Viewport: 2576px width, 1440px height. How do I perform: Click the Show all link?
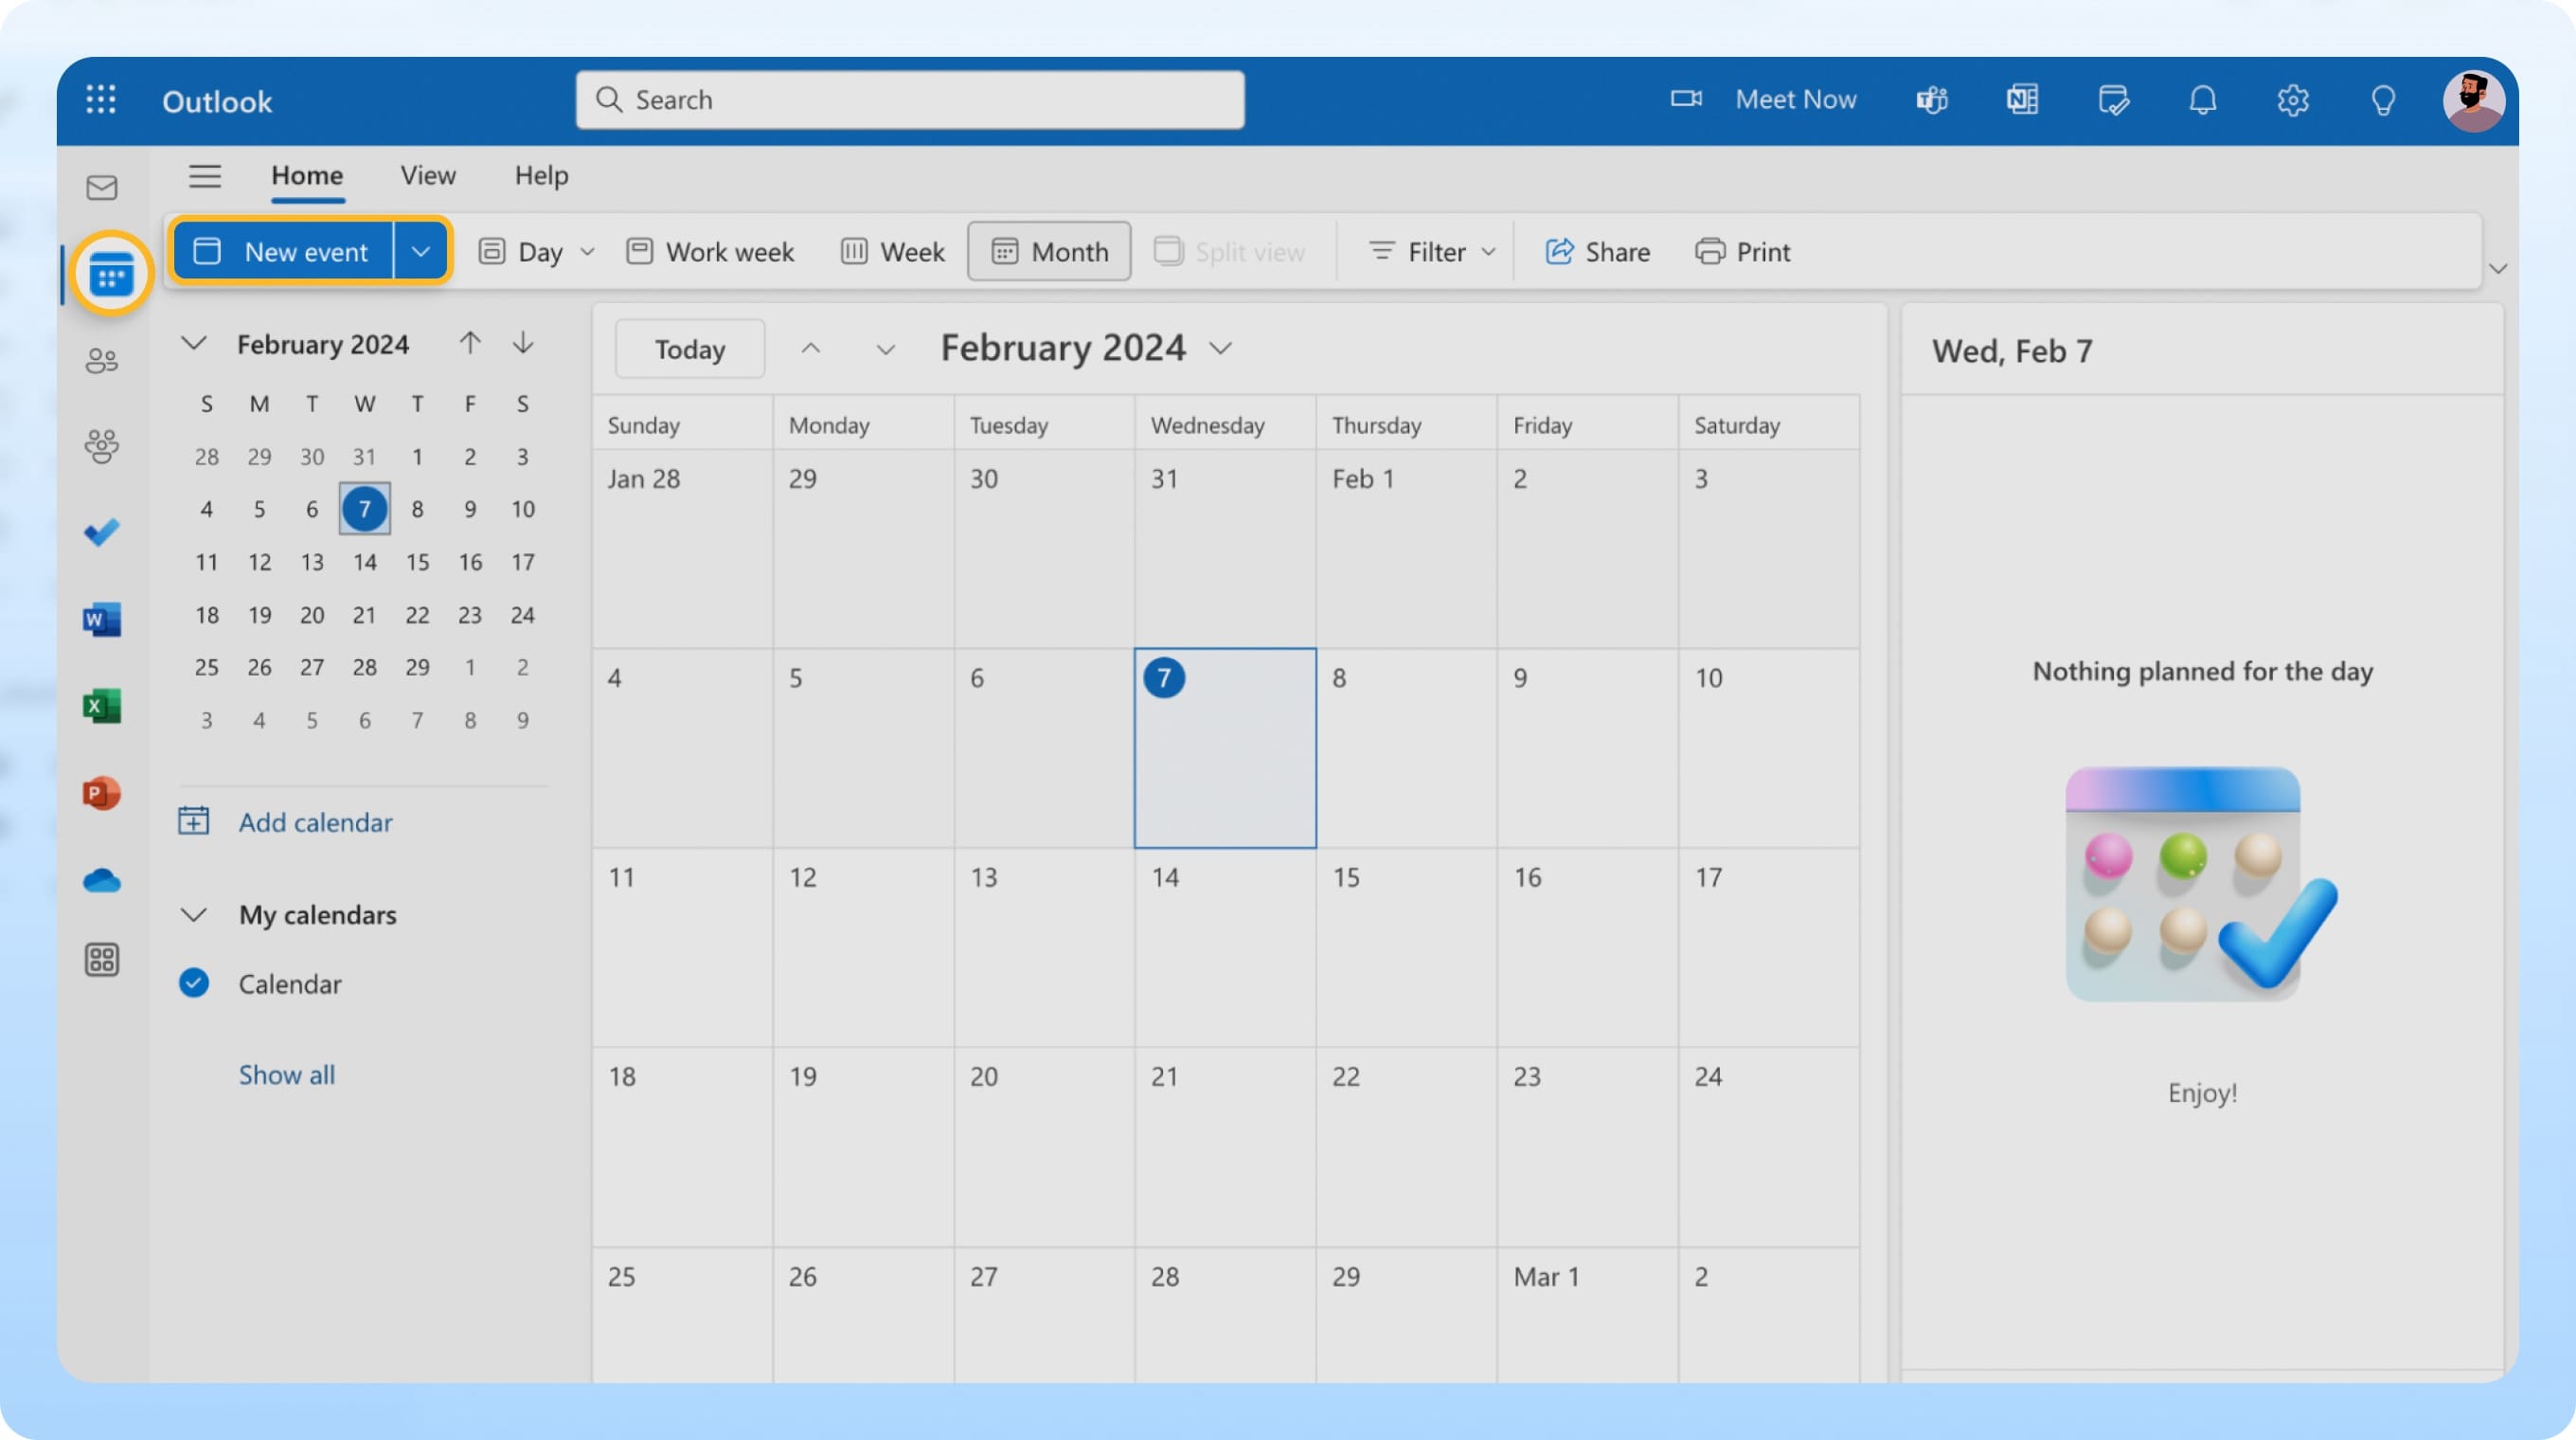(x=286, y=1074)
